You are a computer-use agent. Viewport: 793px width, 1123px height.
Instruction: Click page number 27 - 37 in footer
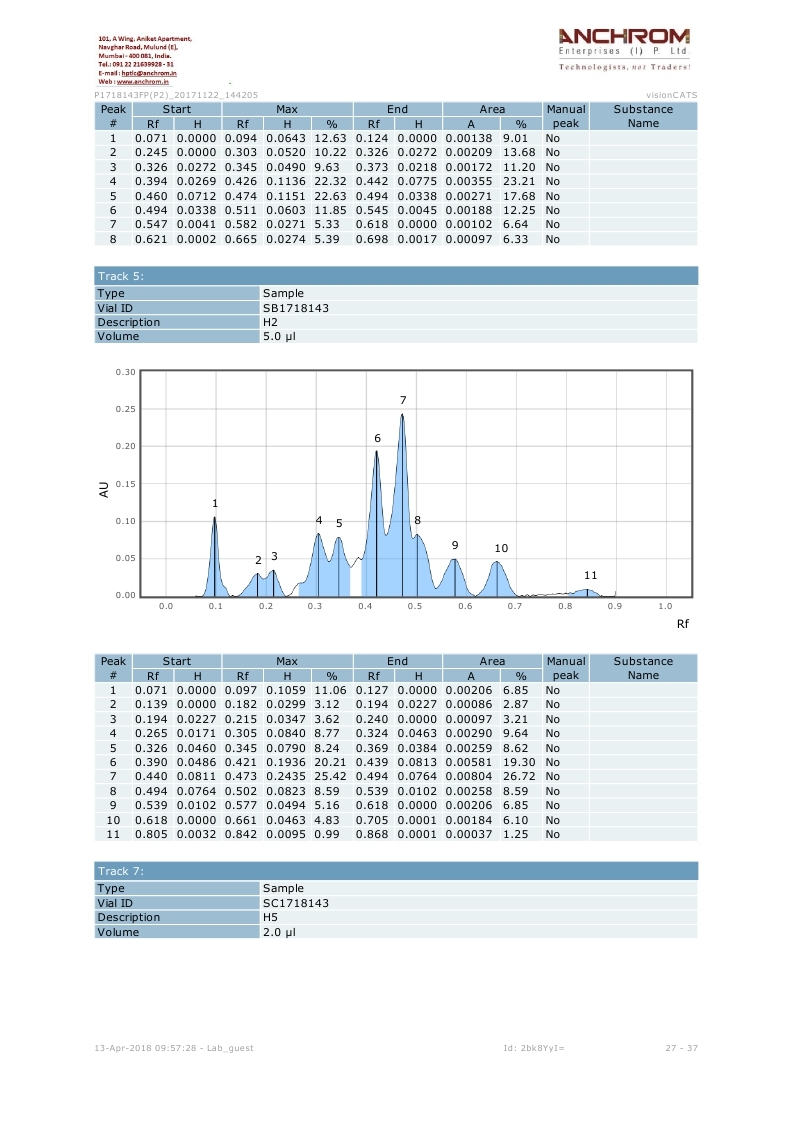[x=681, y=1048]
